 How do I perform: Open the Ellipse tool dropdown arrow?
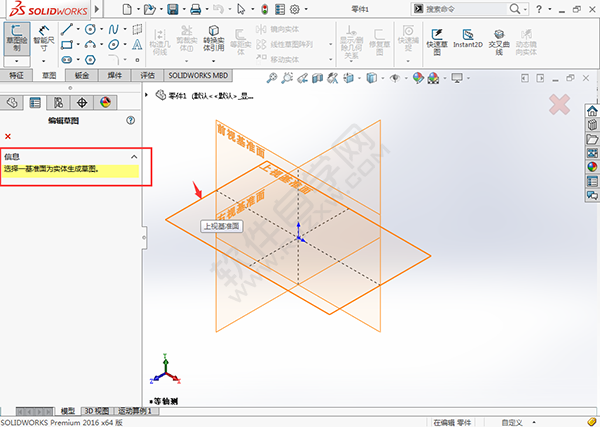[x=125, y=45]
